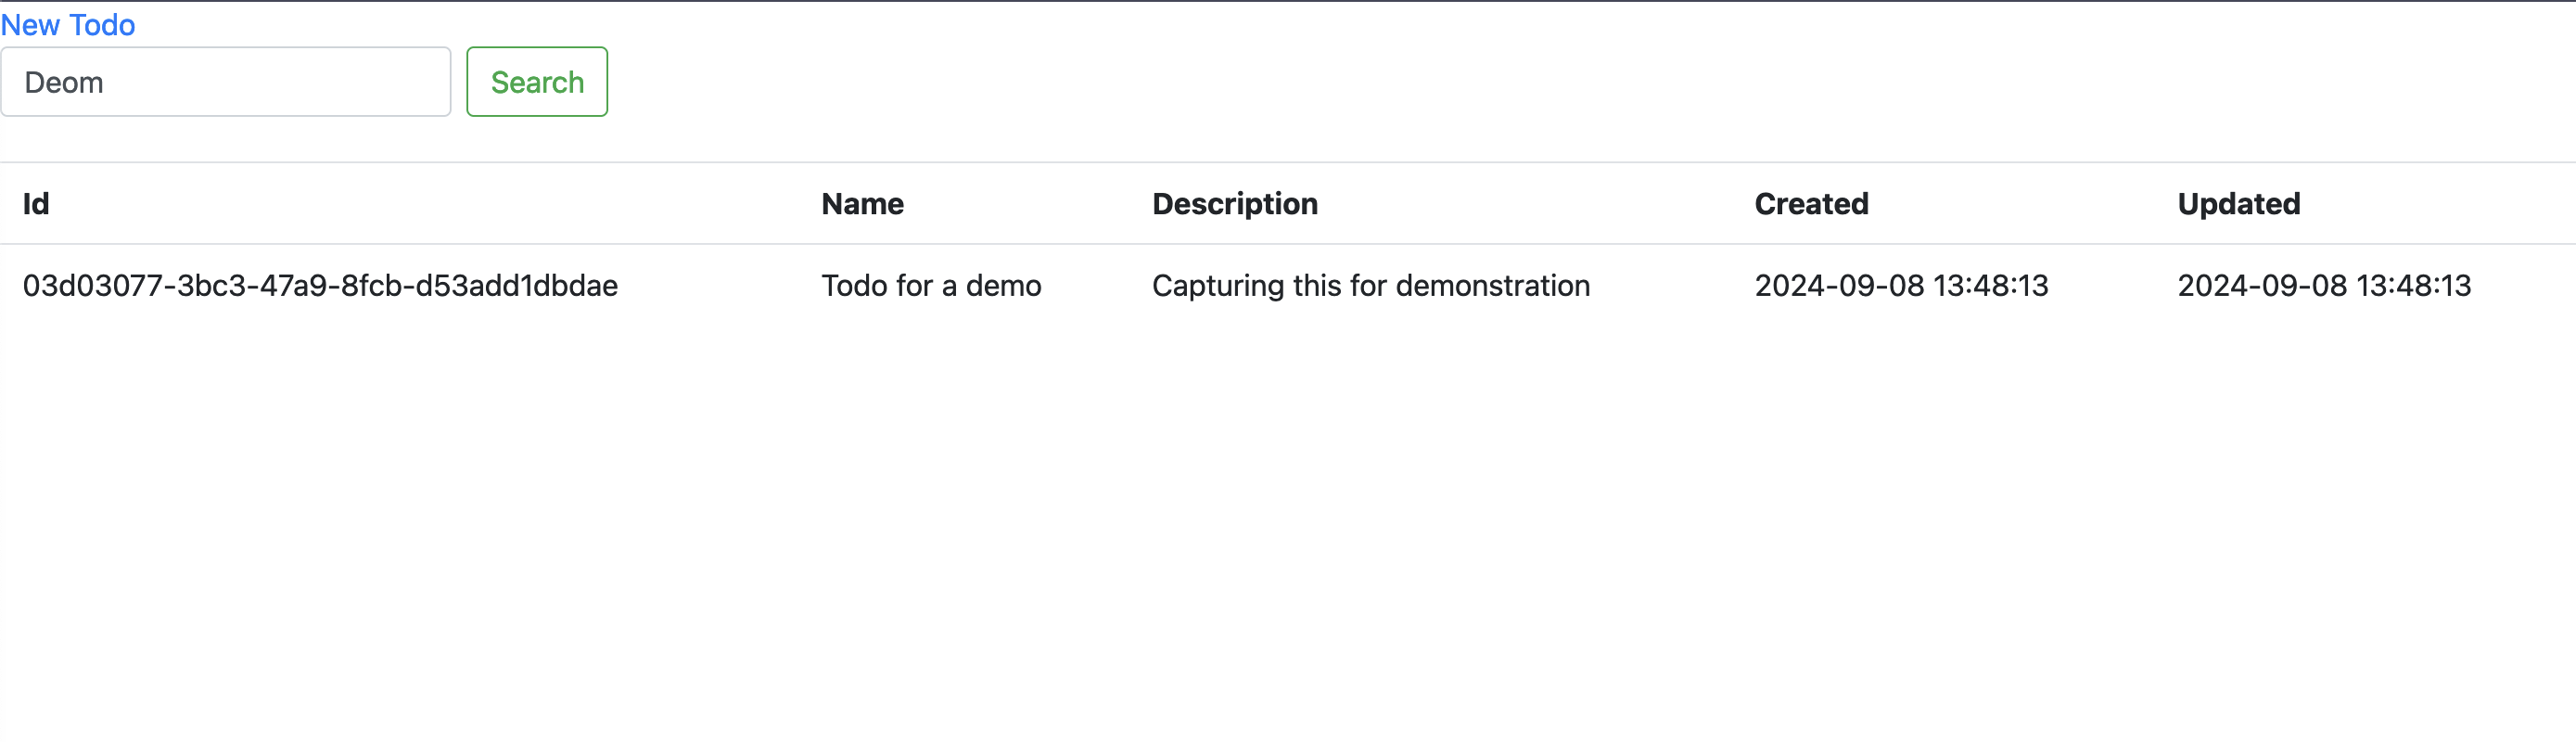Select the Description column header
The image size is (2576, 742).
click(1235, 204)
